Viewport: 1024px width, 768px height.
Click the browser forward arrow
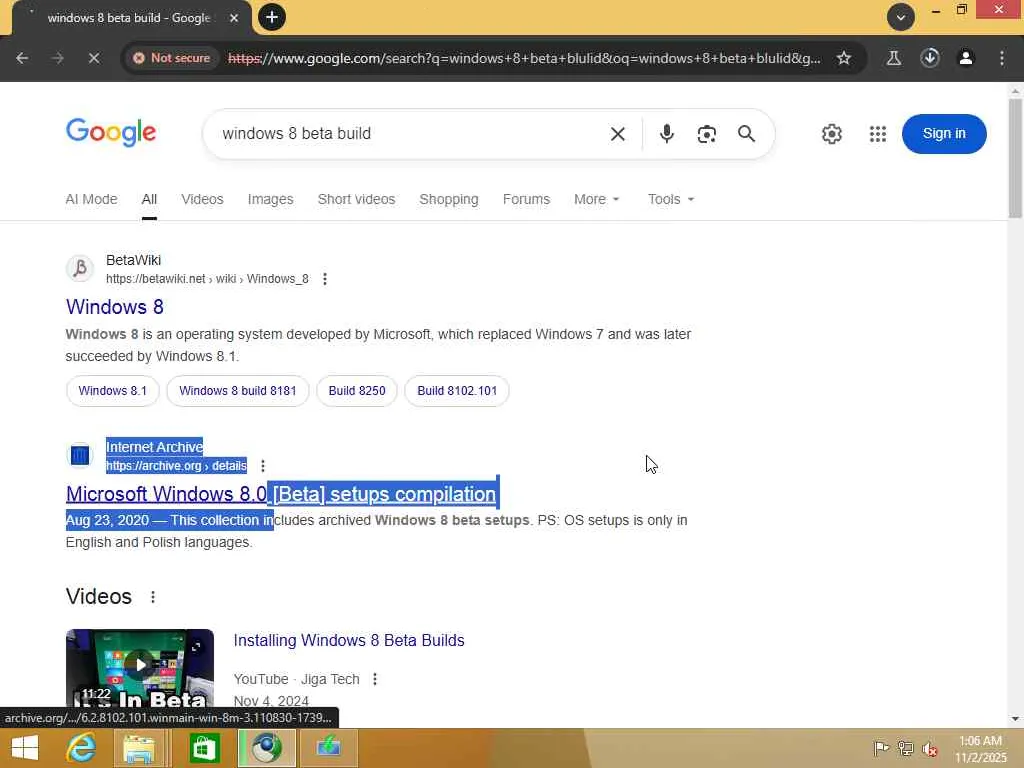pyautogui.click(x=58, y=58)
